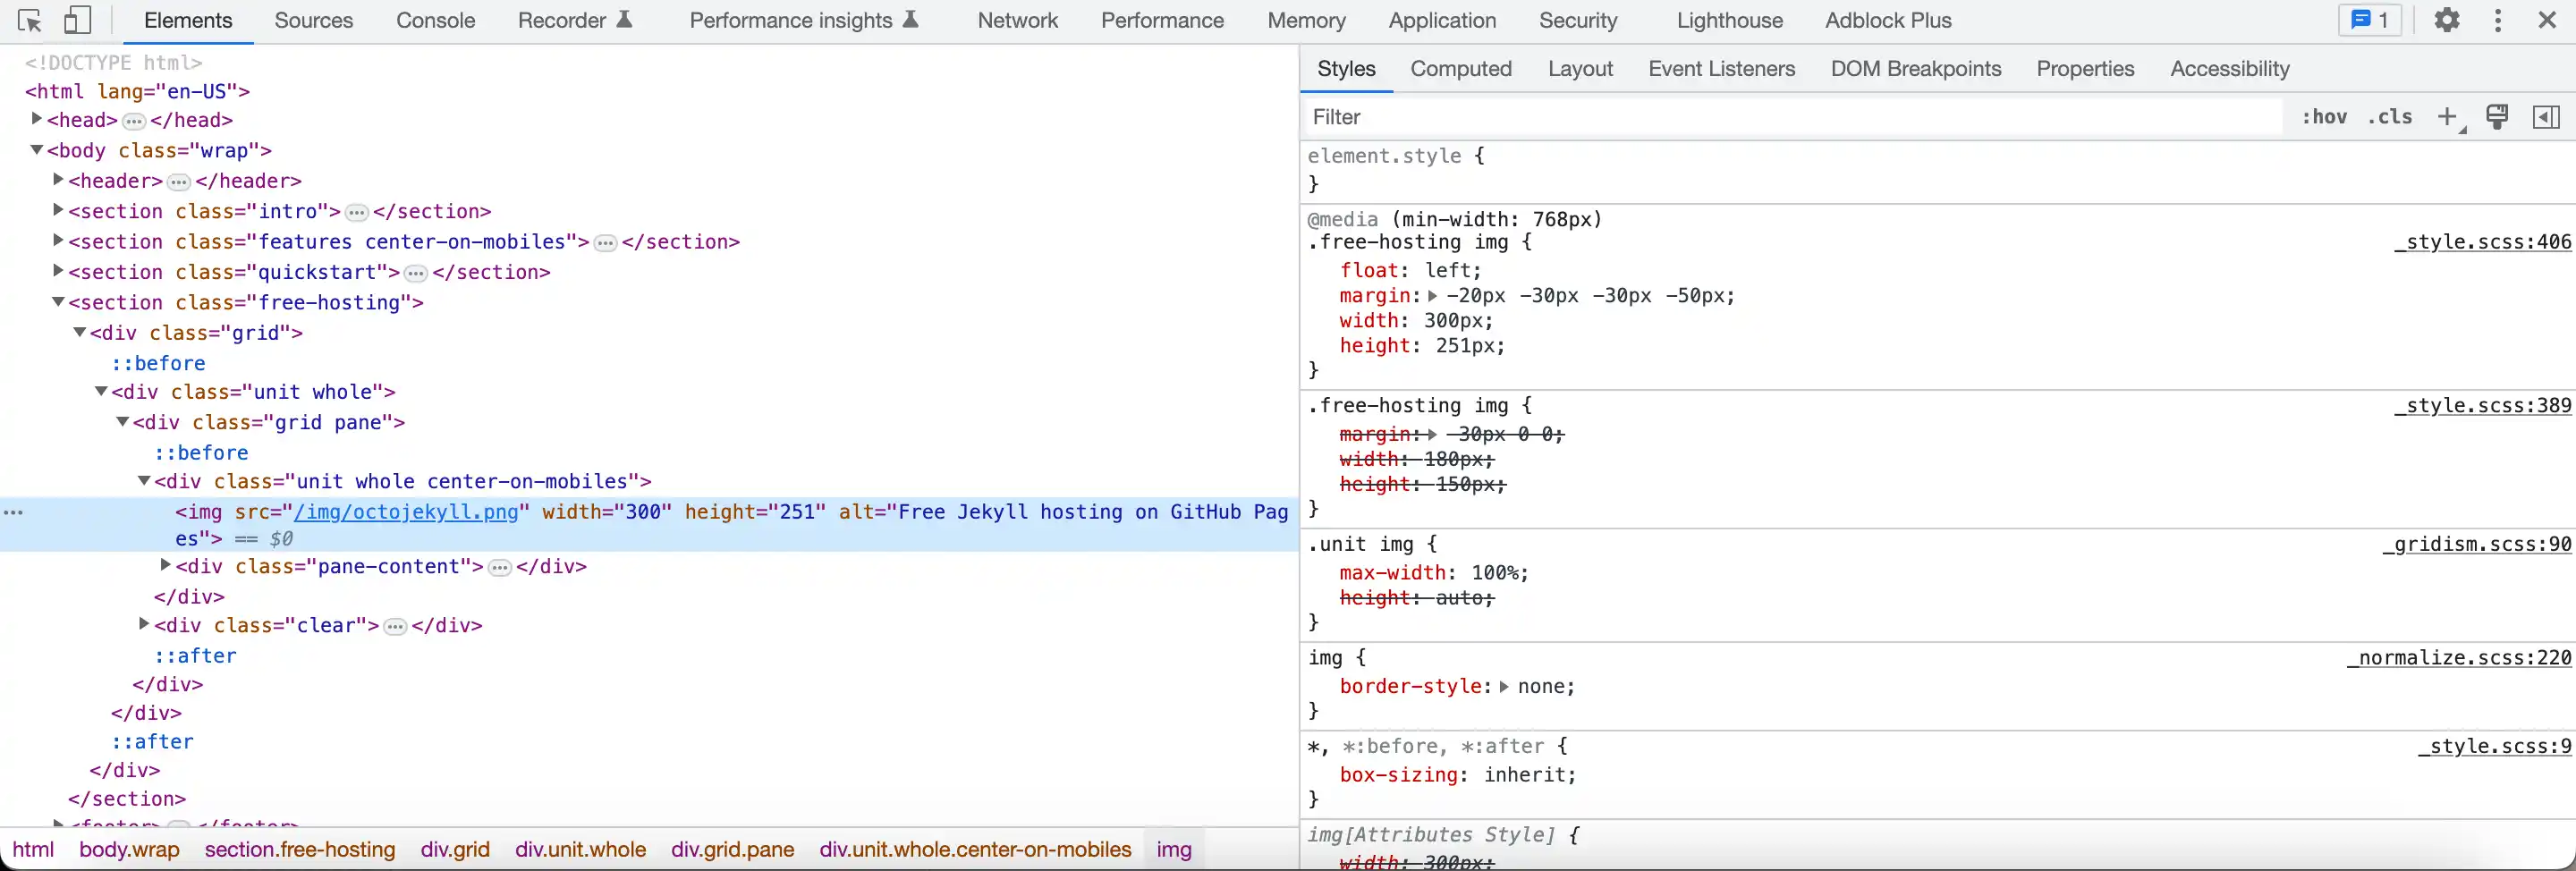Open source link _style.scss:9
This screenshot has height=871, width=2576.
pos(2494,746)
